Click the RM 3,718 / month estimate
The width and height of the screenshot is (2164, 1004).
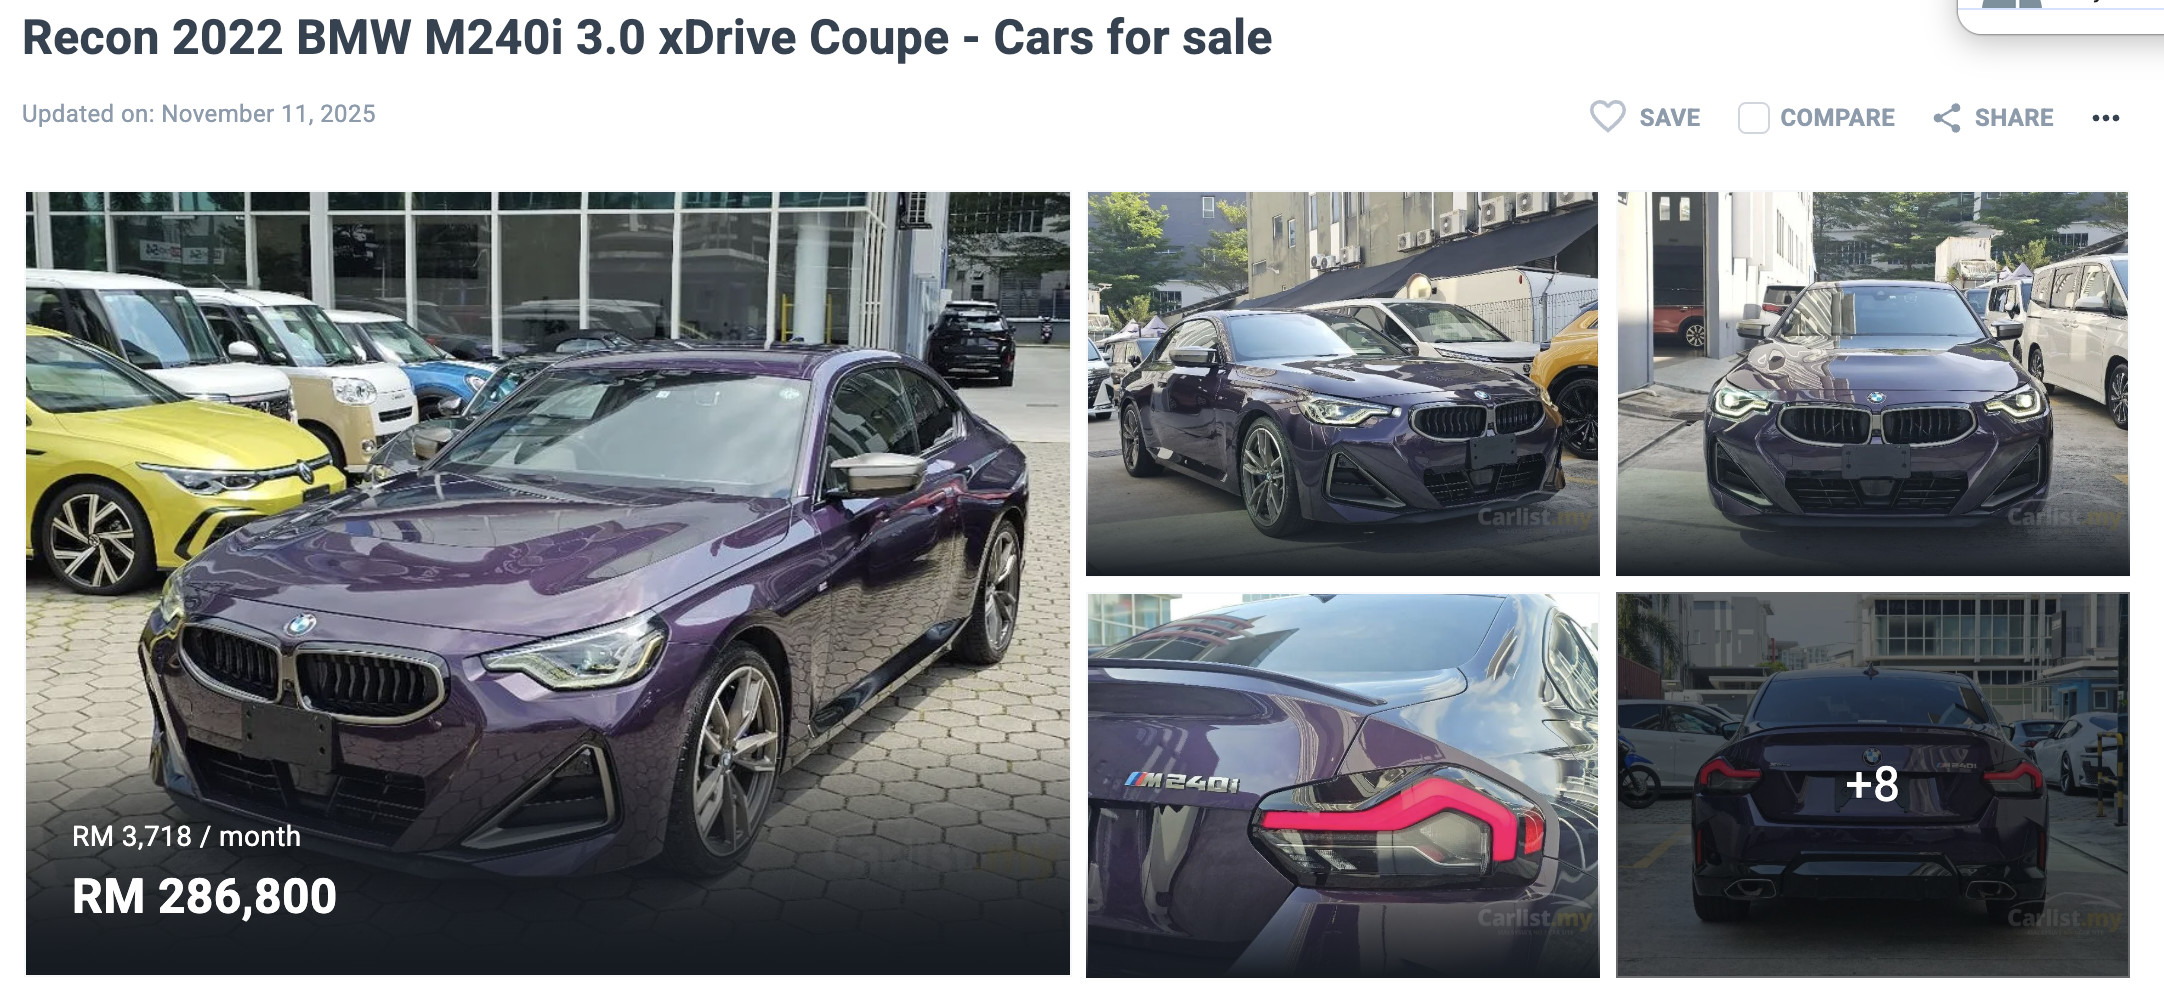coord(186,836)
